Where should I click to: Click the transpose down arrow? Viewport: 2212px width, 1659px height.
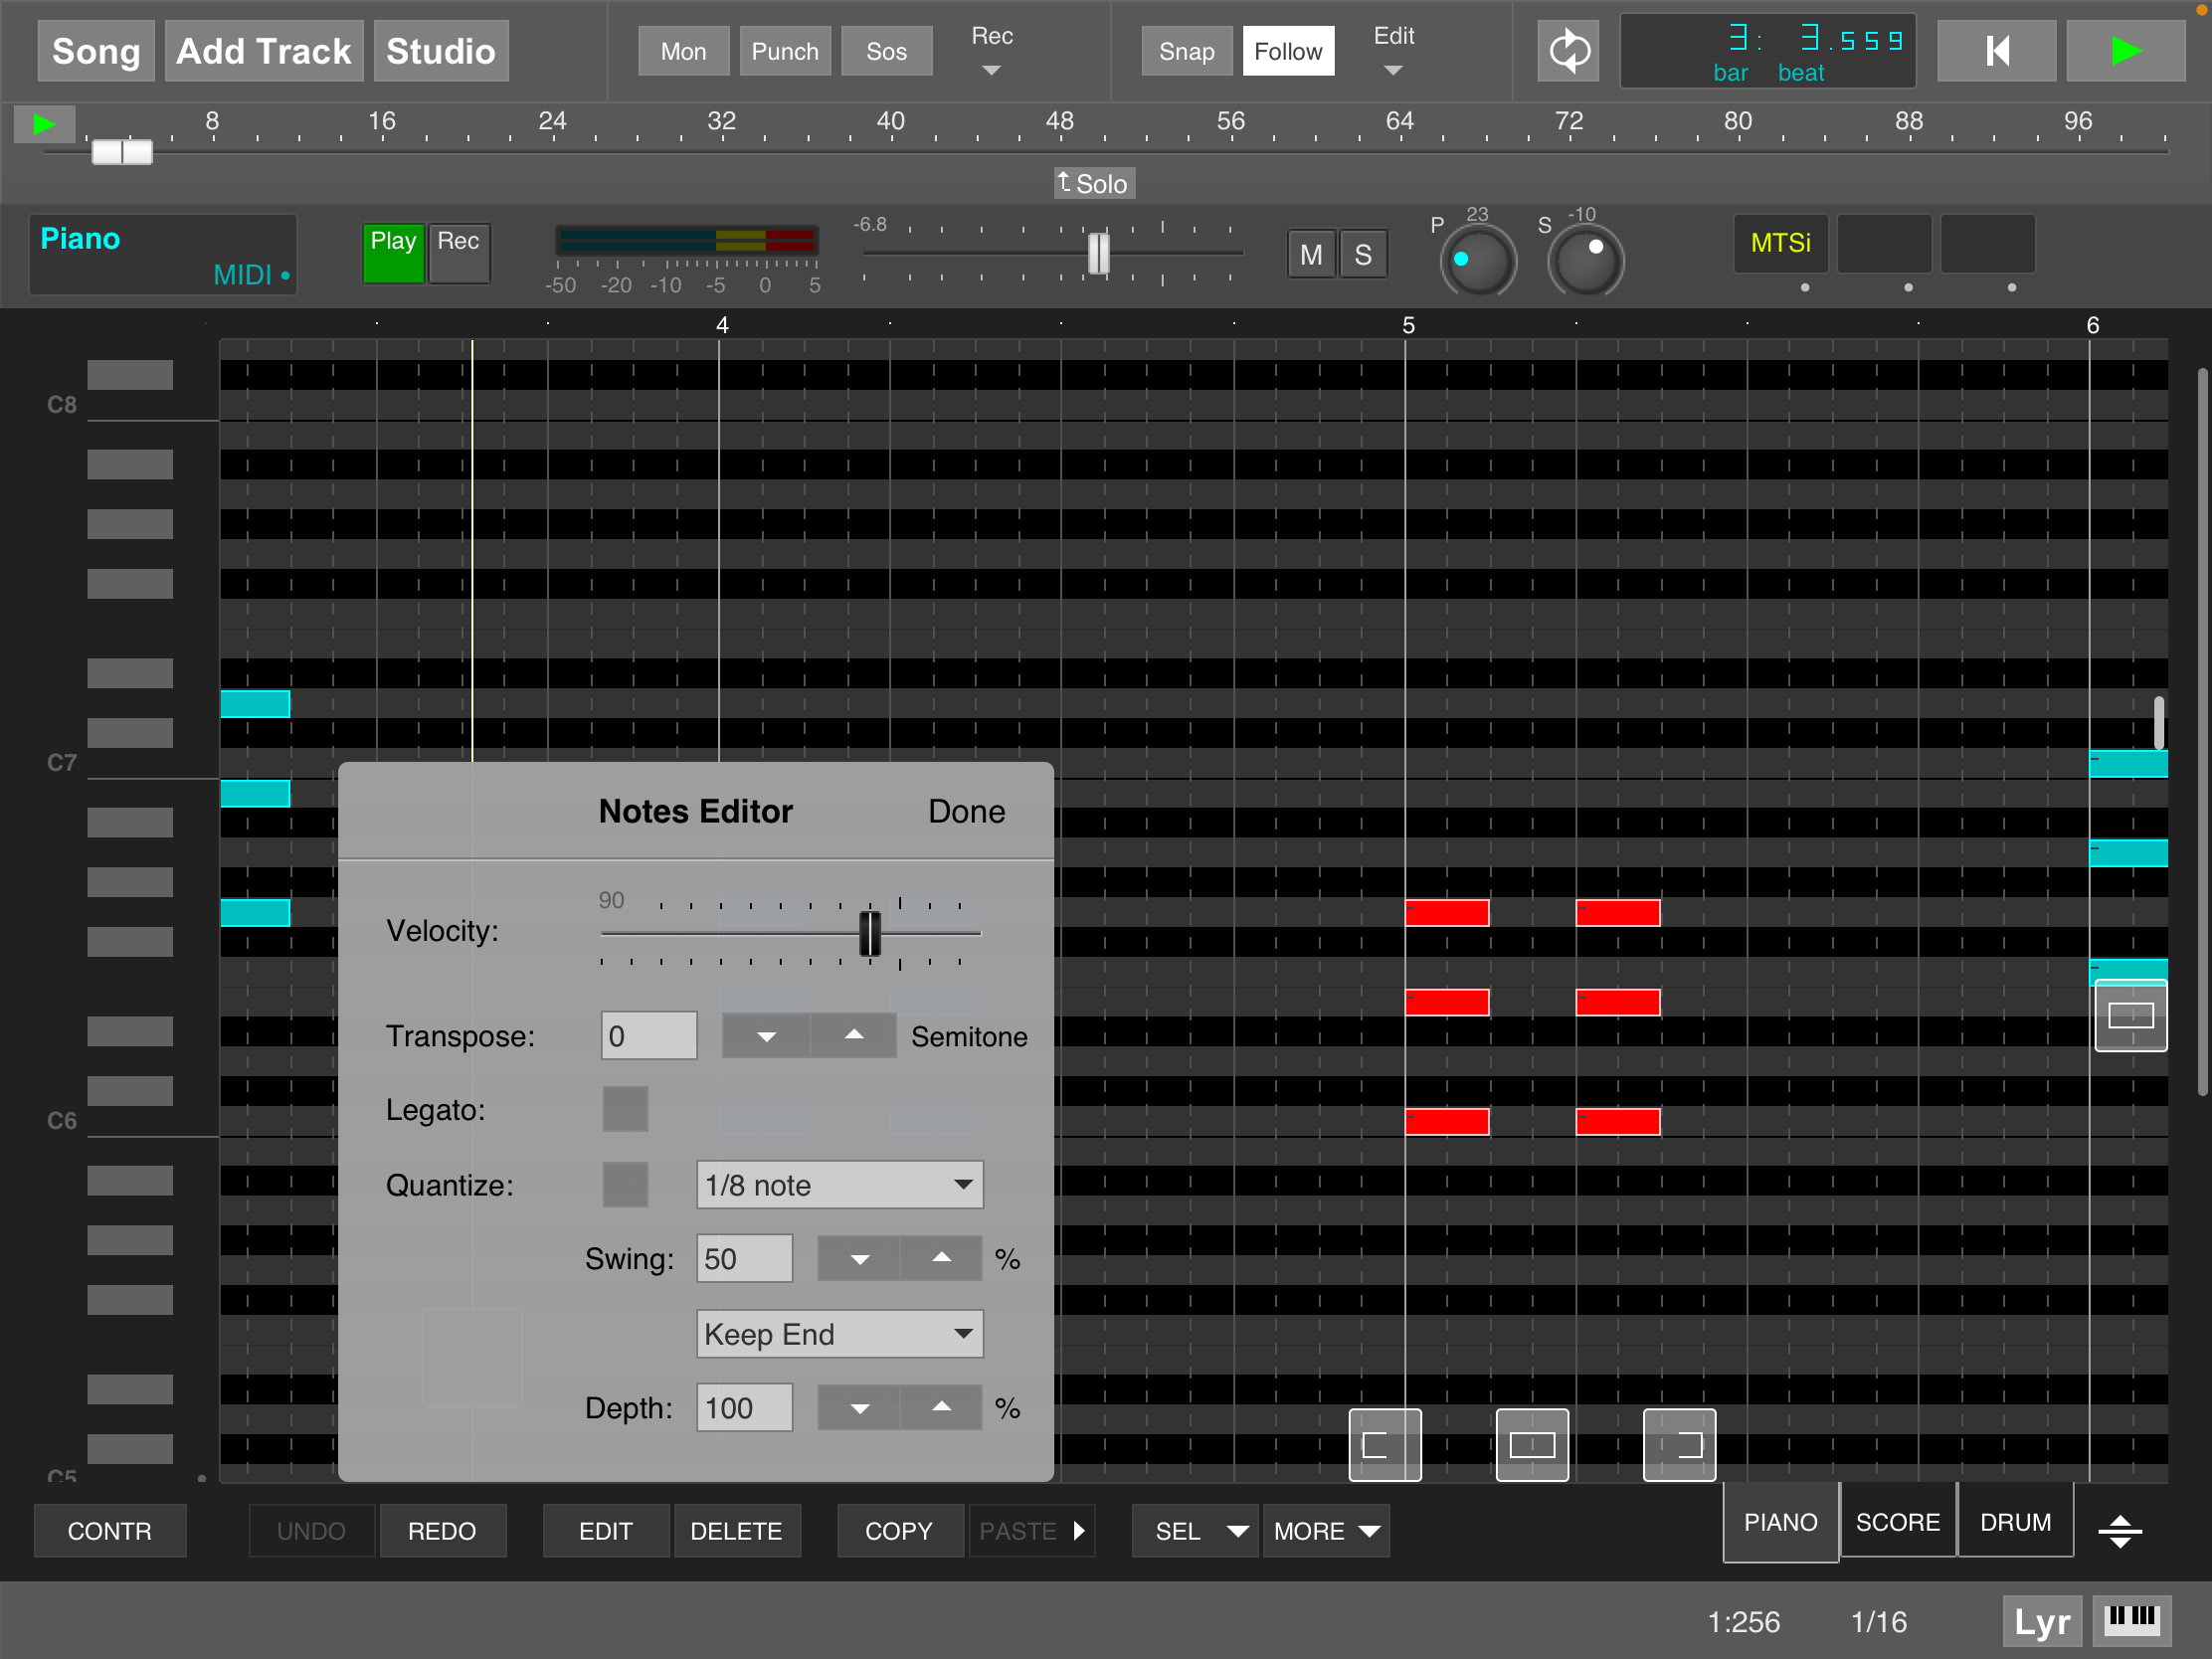click(766, 1036)
